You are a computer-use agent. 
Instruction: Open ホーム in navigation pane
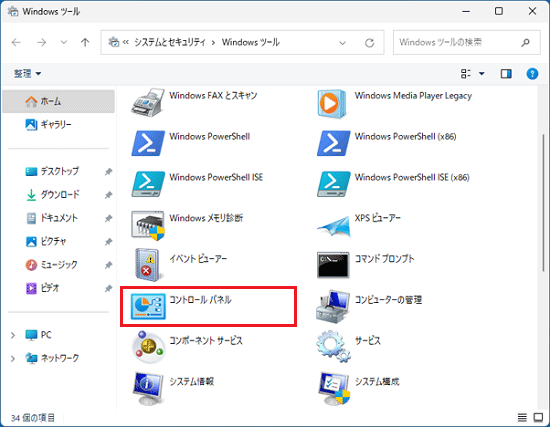[x=58, y=101]
